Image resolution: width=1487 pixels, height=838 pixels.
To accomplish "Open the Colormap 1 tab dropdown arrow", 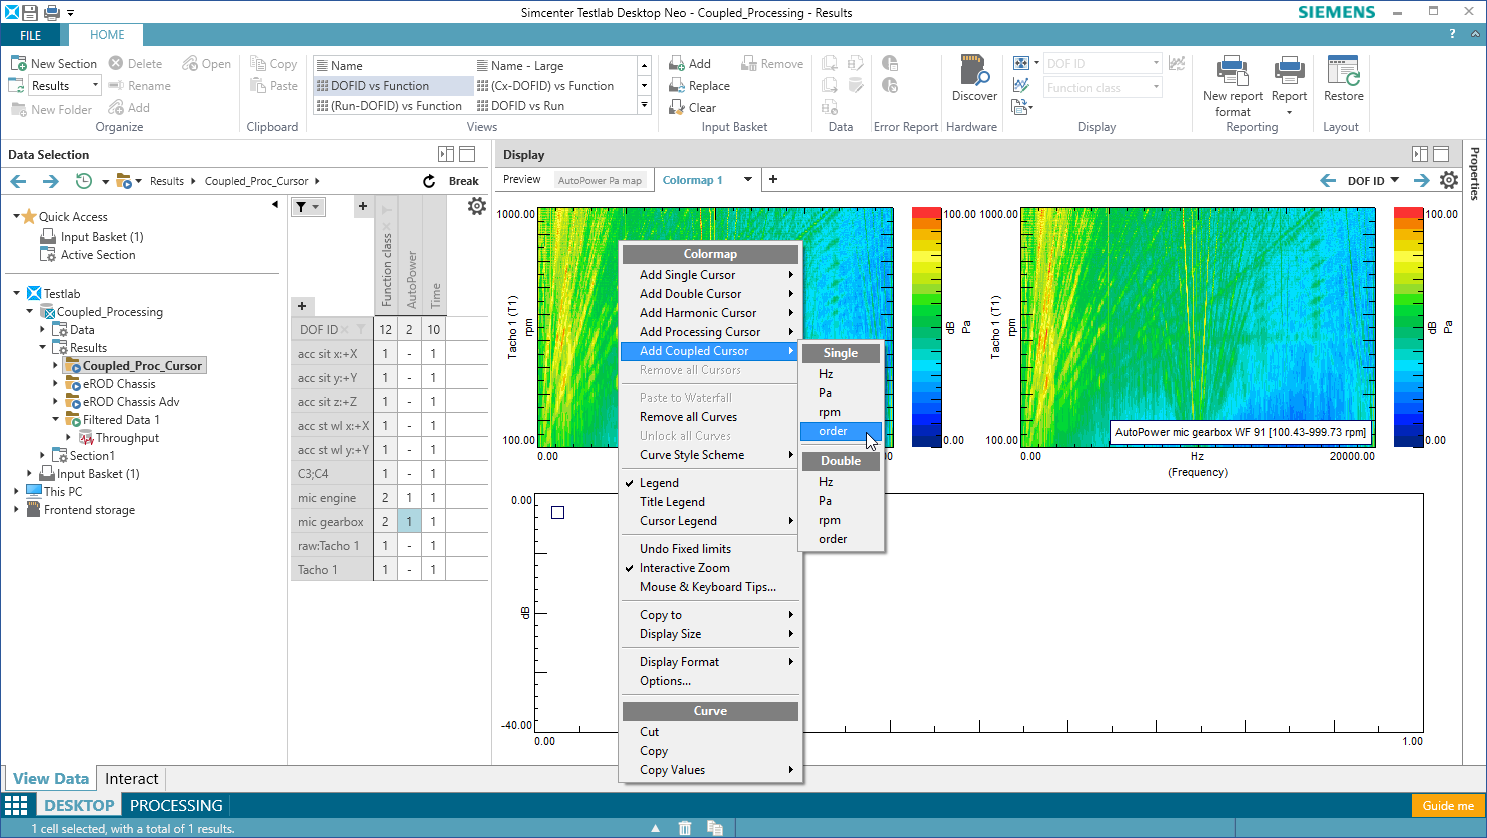I will tap(747, 180).
